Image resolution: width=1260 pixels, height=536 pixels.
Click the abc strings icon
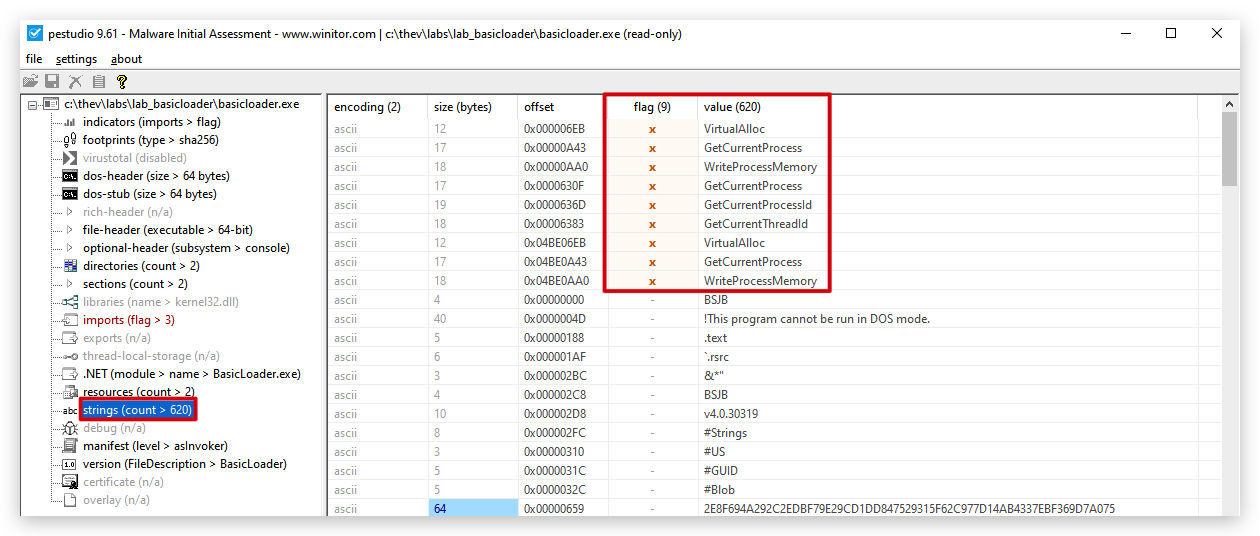pos(70,410)
